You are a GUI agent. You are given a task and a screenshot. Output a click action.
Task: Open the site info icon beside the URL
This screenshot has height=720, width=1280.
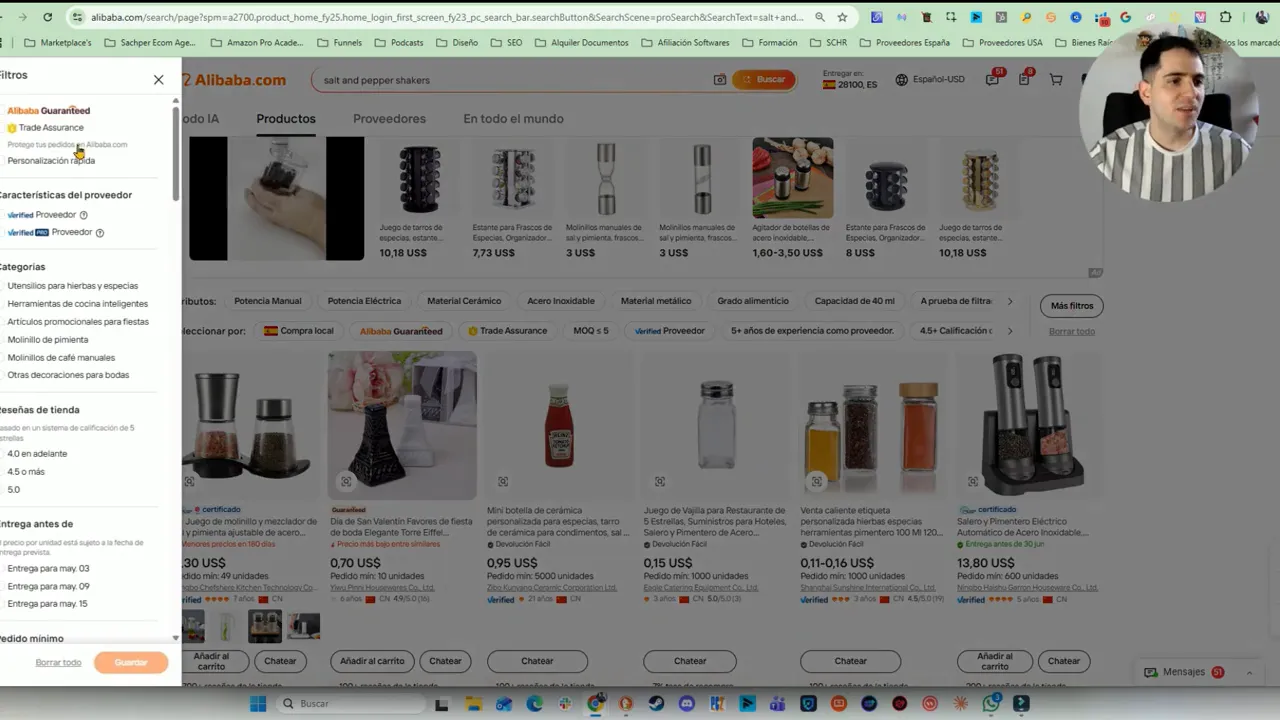tap(77, 17)
